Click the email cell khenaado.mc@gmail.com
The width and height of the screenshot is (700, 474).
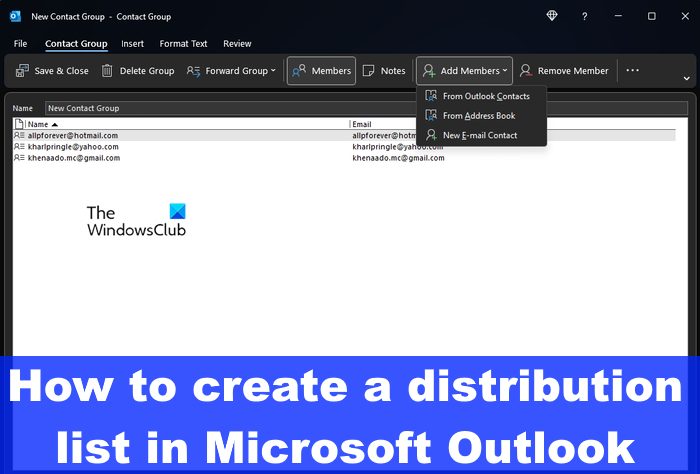398,158
